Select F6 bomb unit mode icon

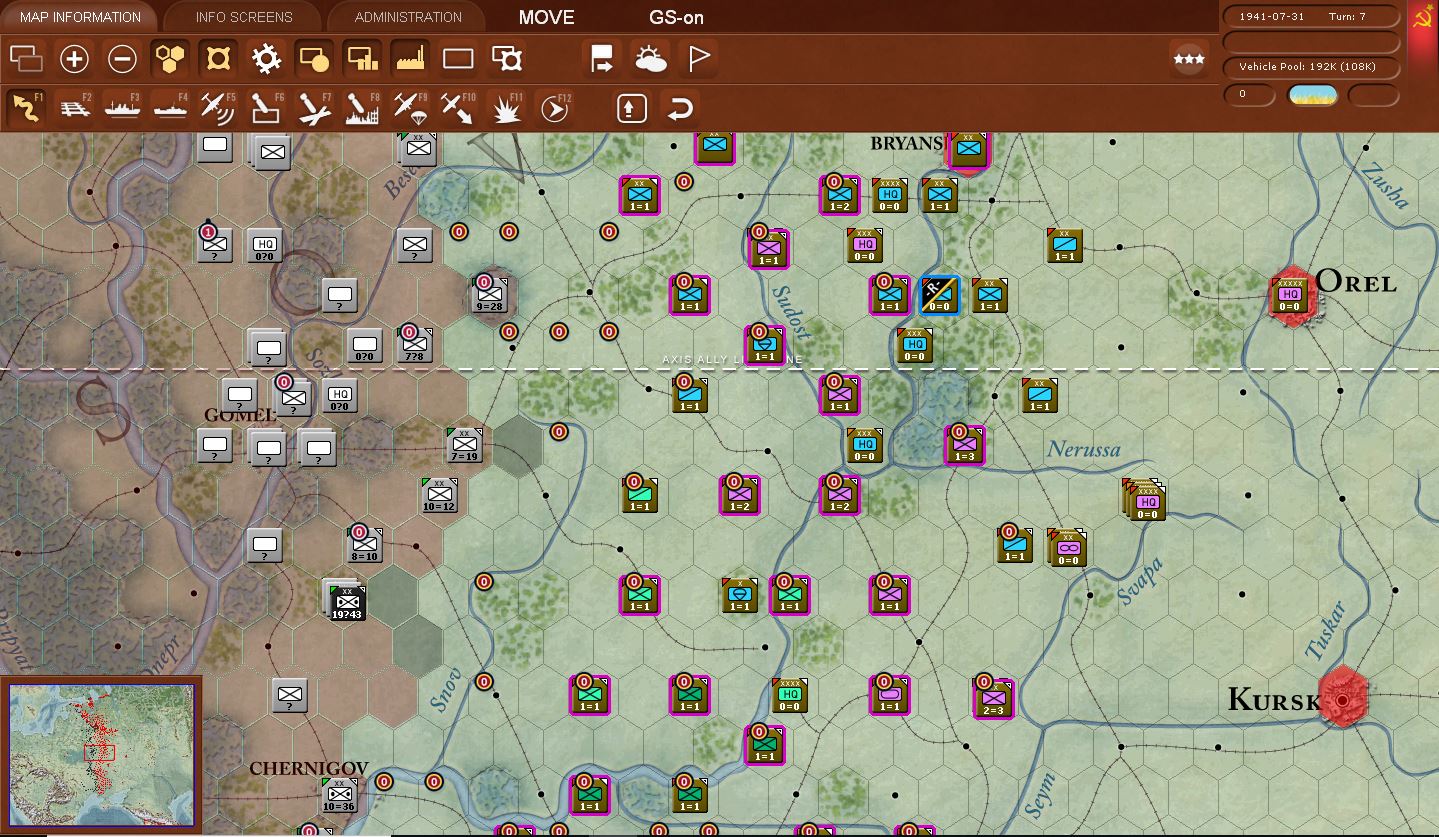pyautogui.click(x=266, y=108)
